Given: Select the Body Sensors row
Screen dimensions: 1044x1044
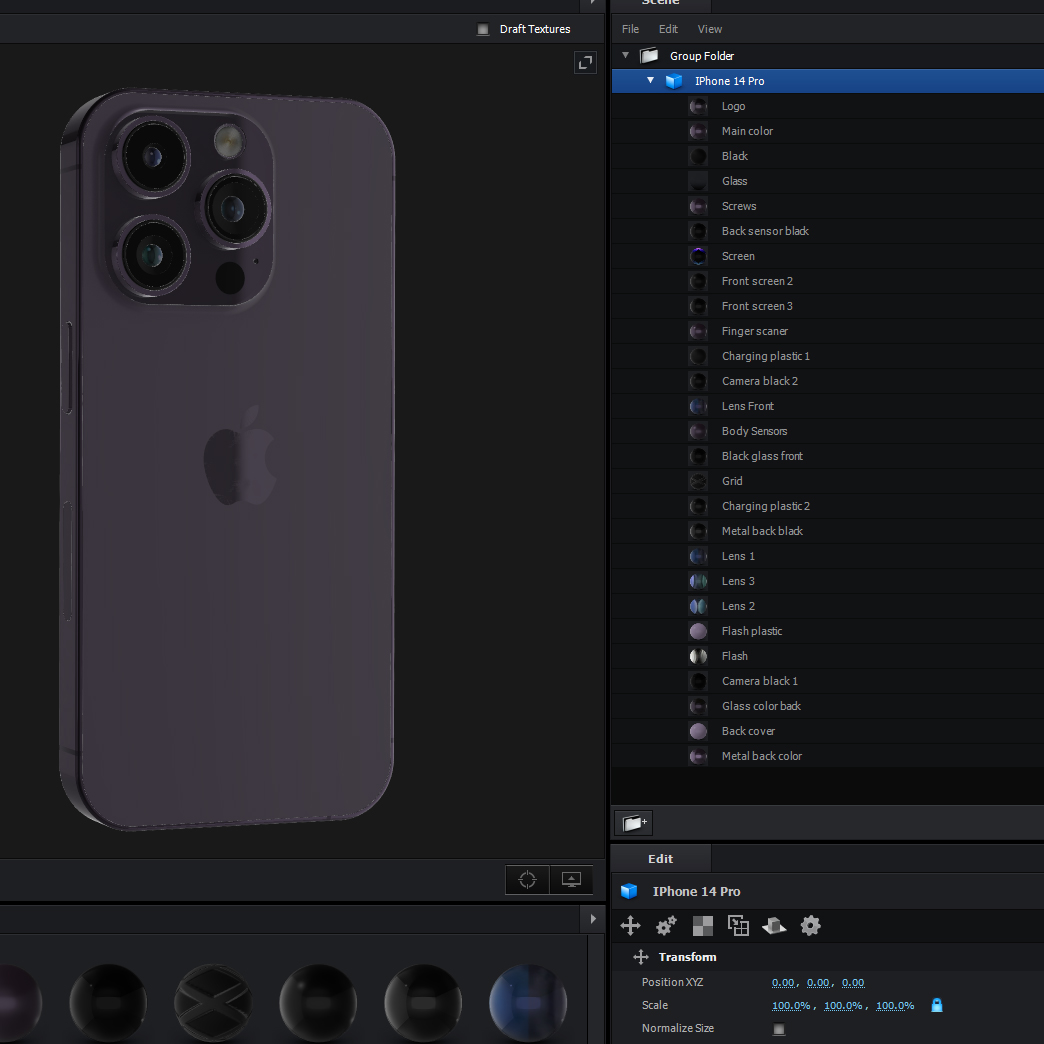Looking at the screenshot, I should [828, 431].
